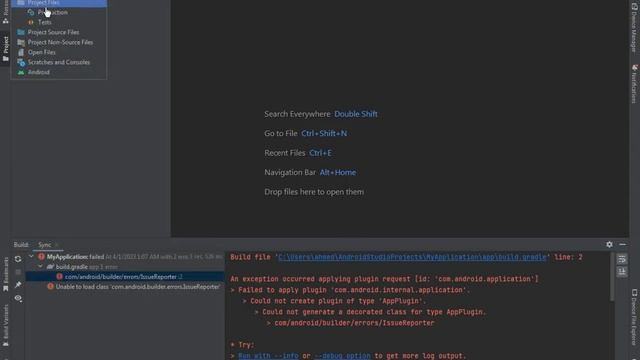Click the Run with --info link
Screen dimensions: 640x360
[268, 356]
